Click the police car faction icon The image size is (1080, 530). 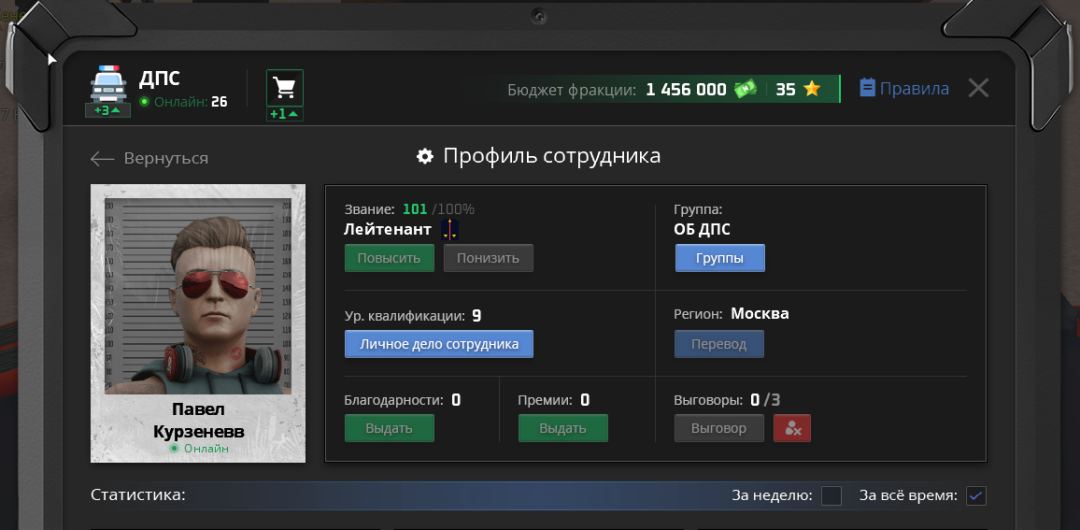[108, 84]
